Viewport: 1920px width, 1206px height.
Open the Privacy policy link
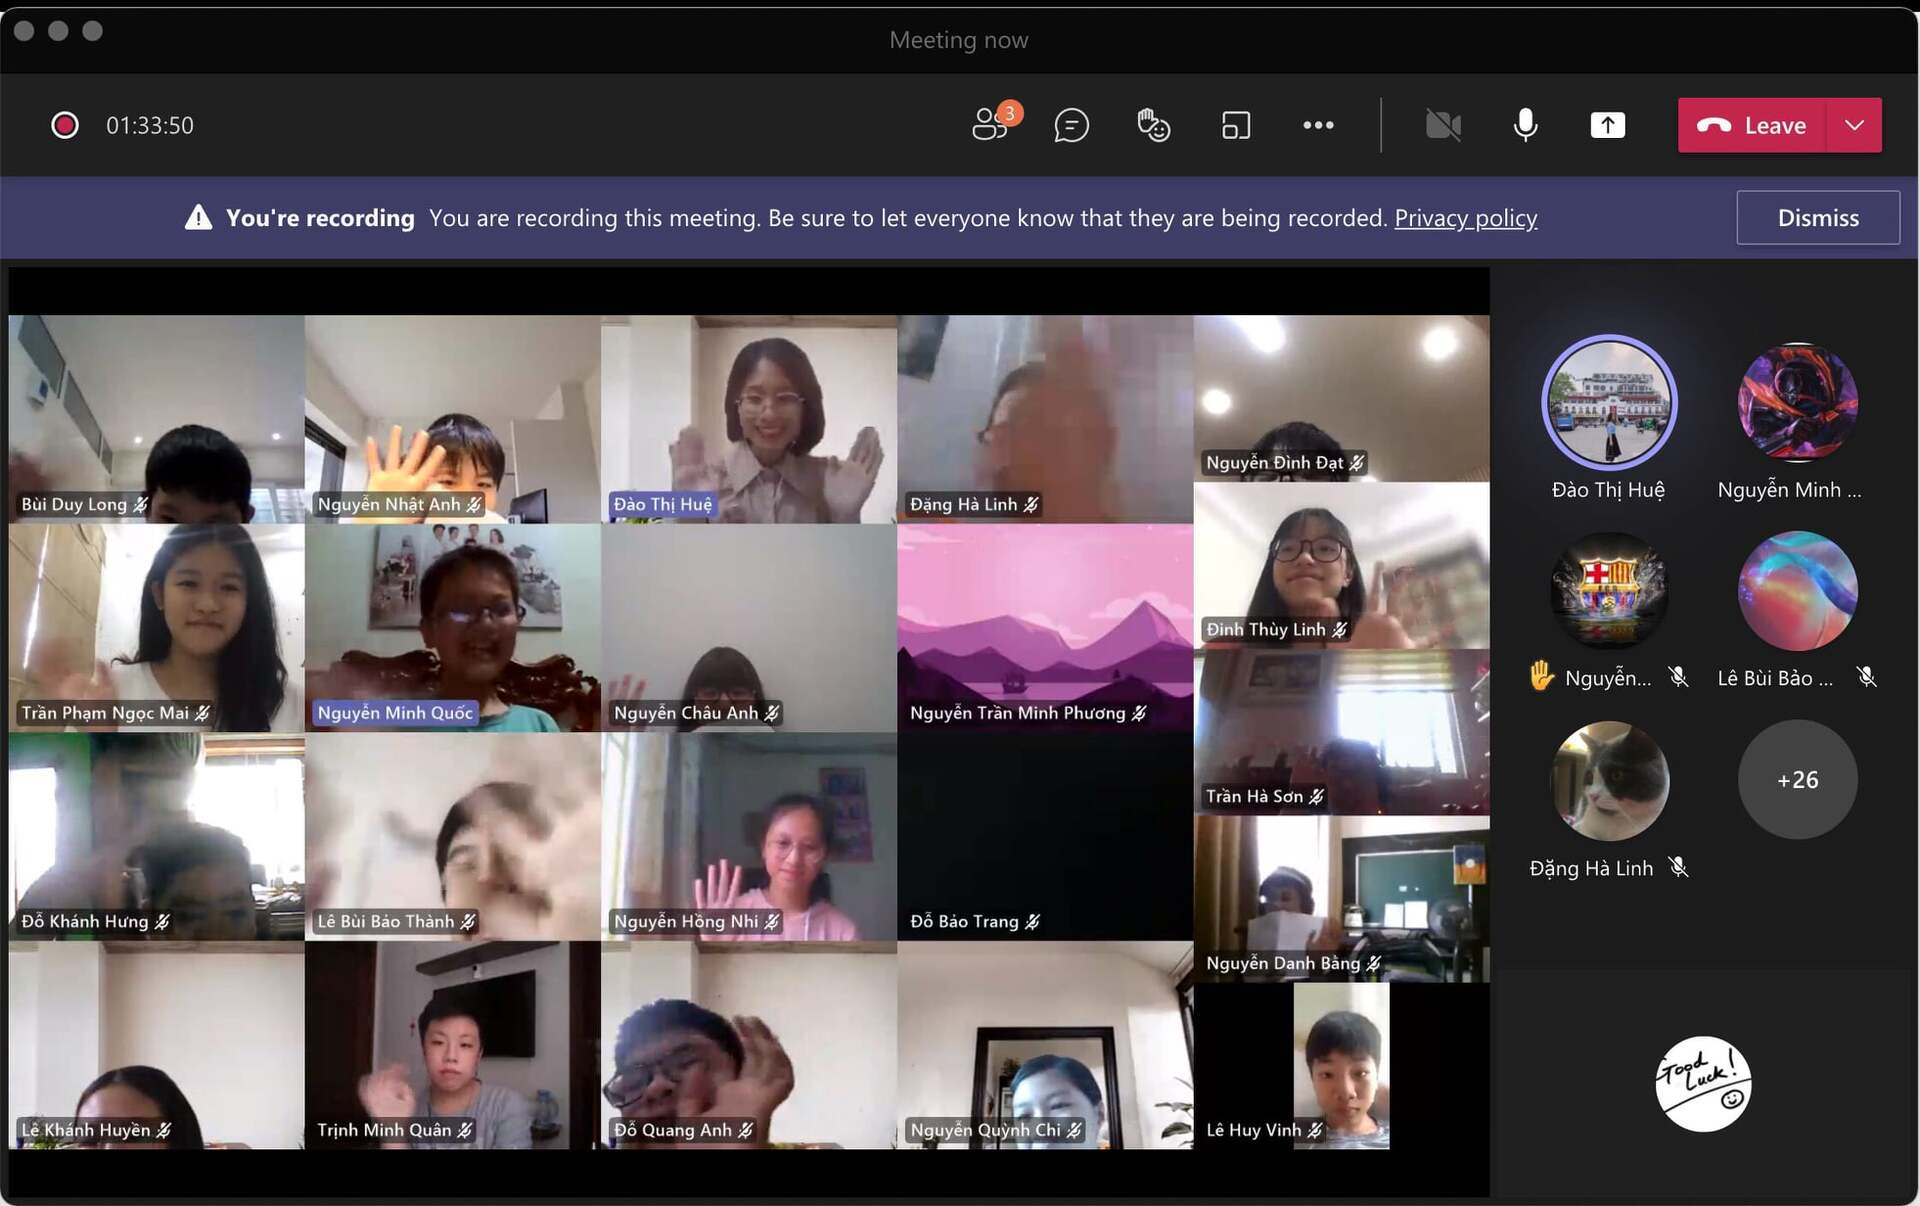tap(1465, 218)
